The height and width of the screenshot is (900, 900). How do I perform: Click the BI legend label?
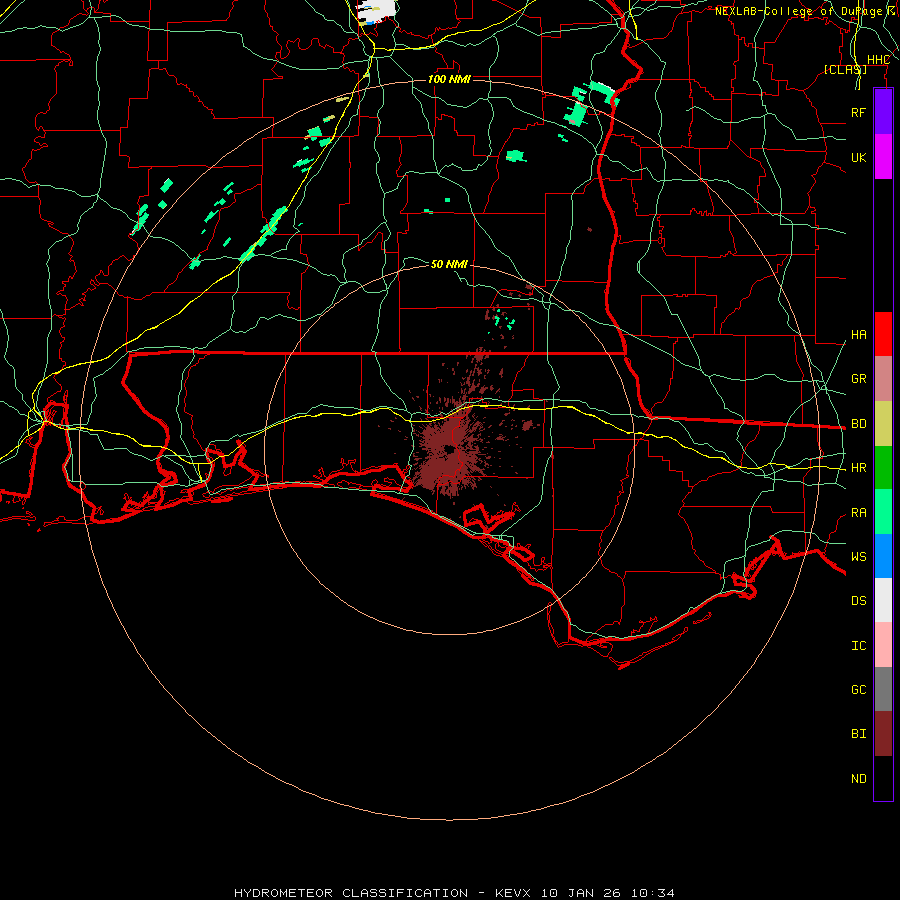(858, 734)
